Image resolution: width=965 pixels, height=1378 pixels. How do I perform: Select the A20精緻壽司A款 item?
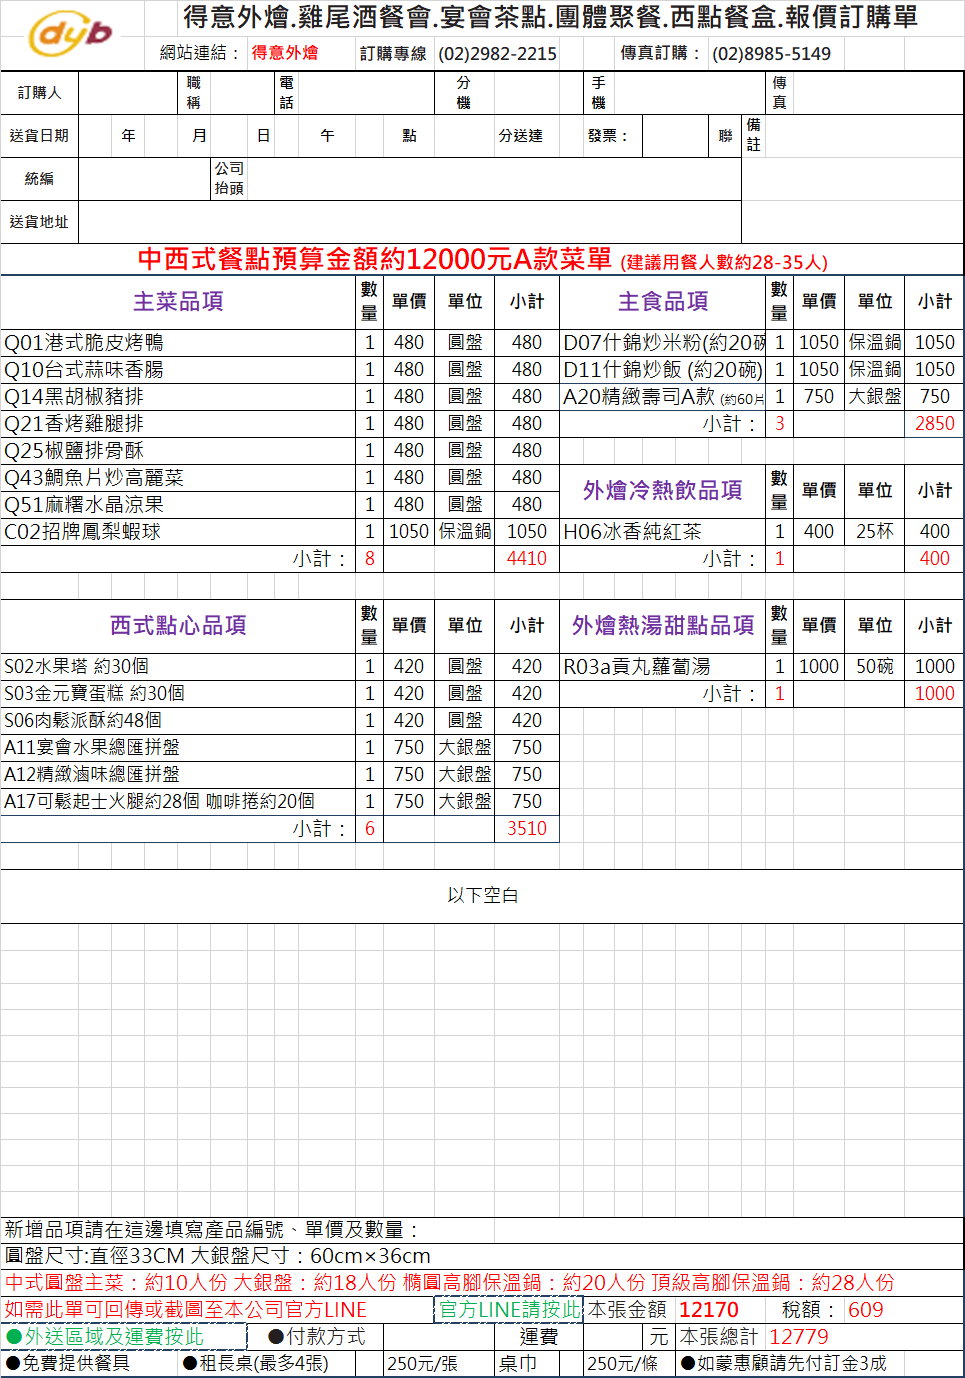(x=663, y=397)
